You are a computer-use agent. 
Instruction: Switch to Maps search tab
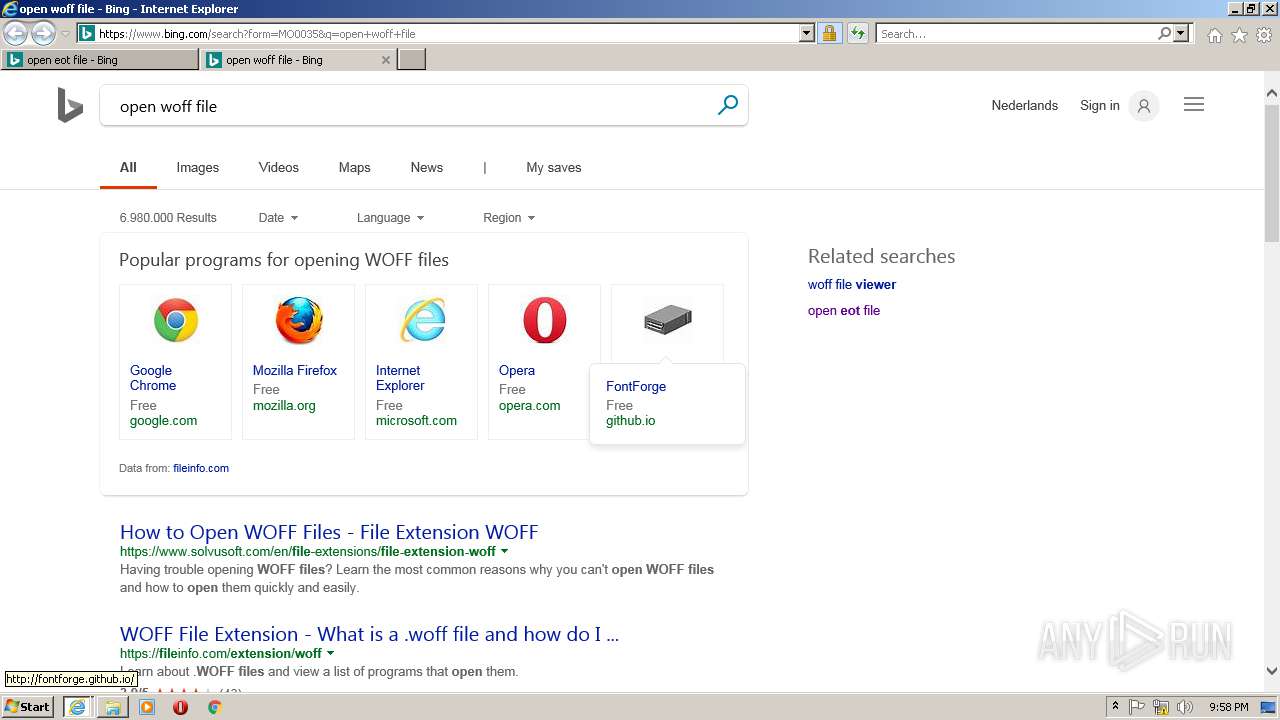354,167
